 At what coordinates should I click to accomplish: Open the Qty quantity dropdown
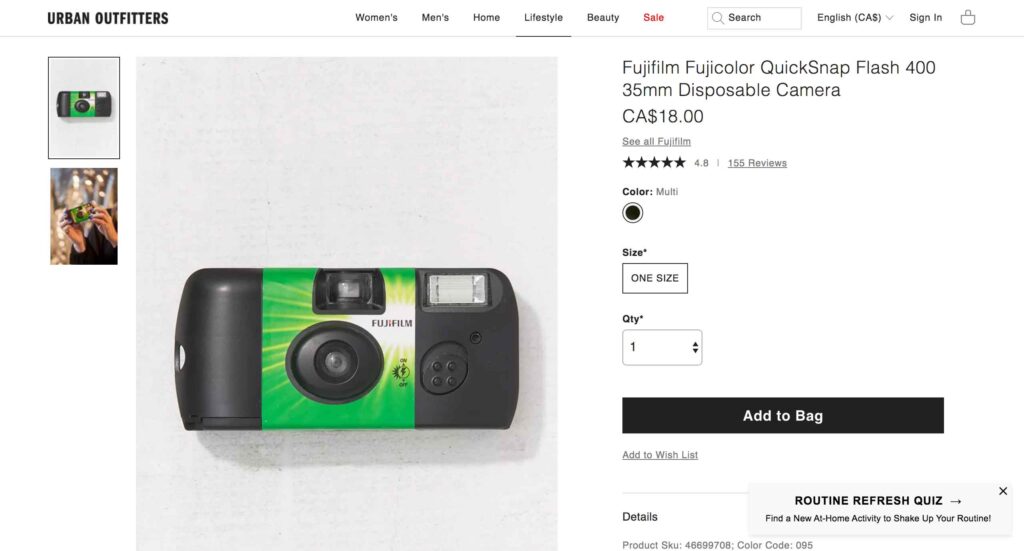coord(662,347)
